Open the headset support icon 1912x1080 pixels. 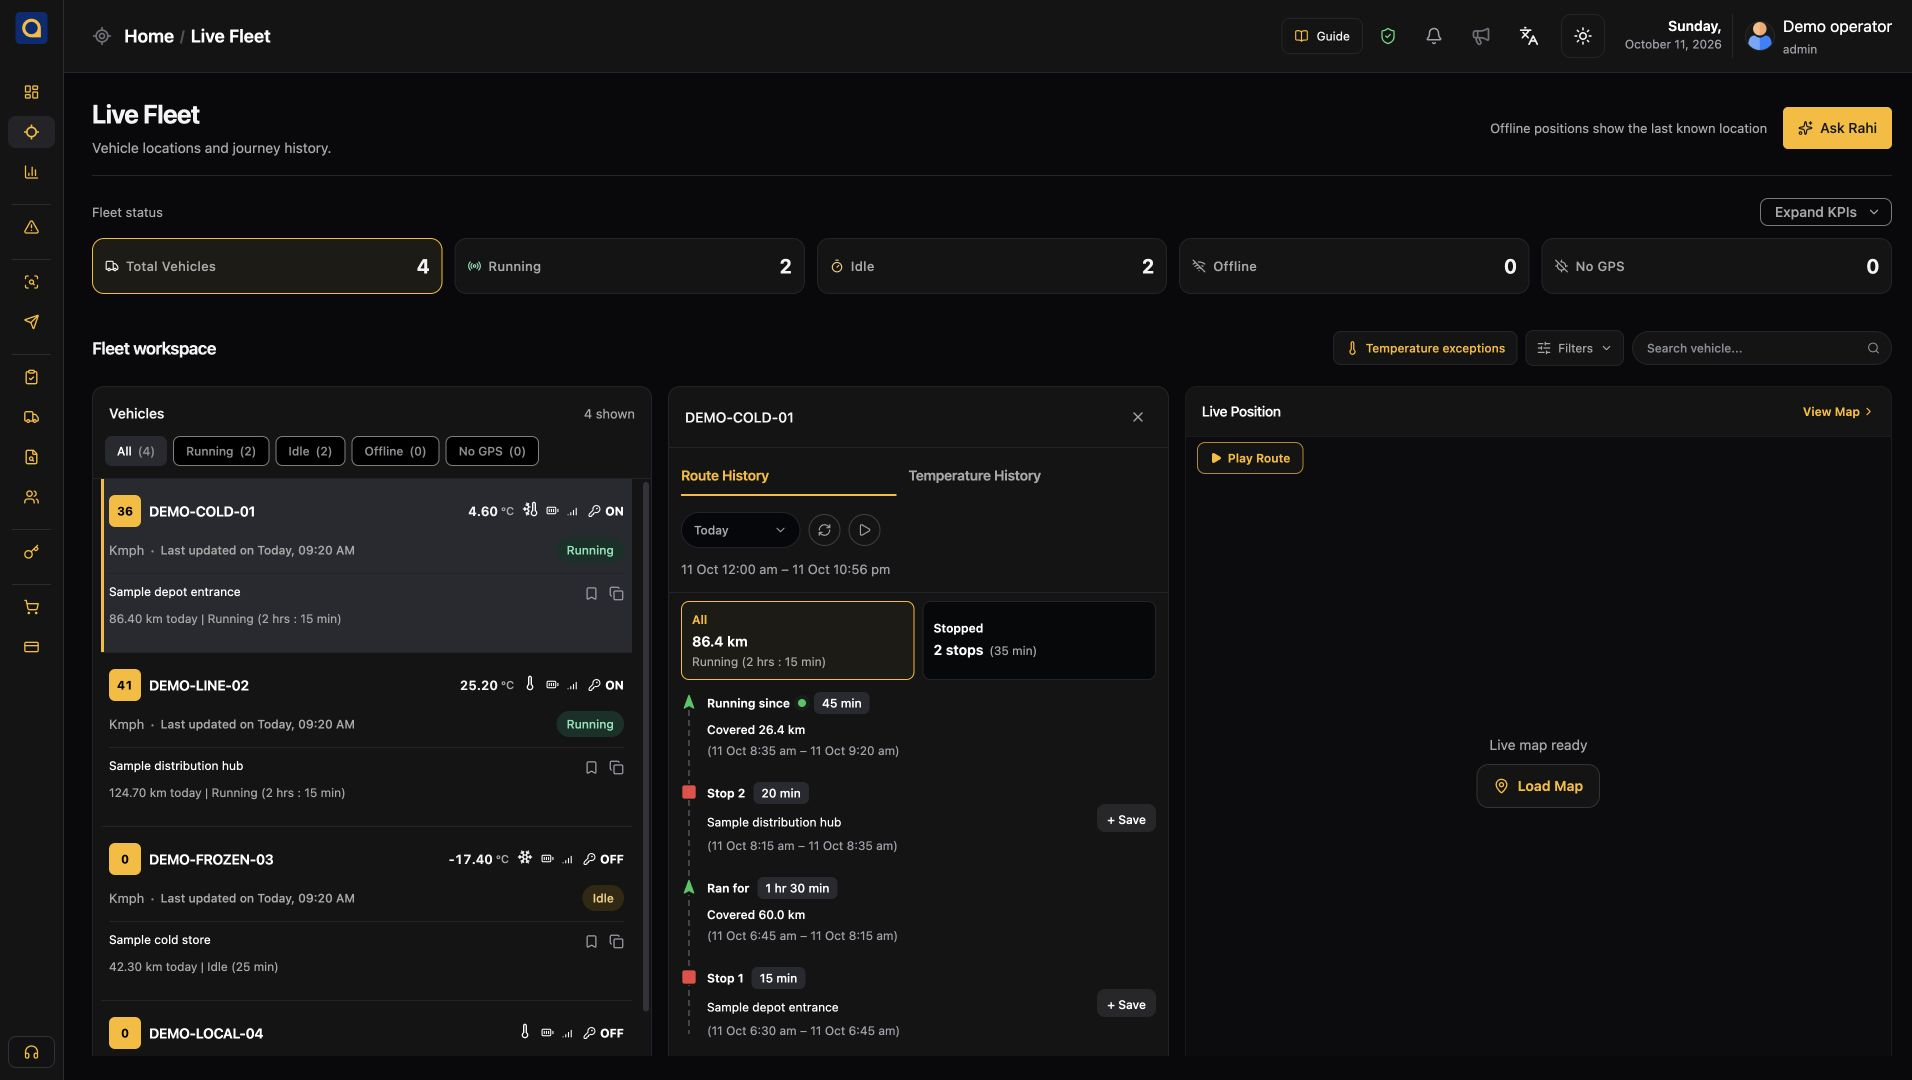click(31, 1052)
